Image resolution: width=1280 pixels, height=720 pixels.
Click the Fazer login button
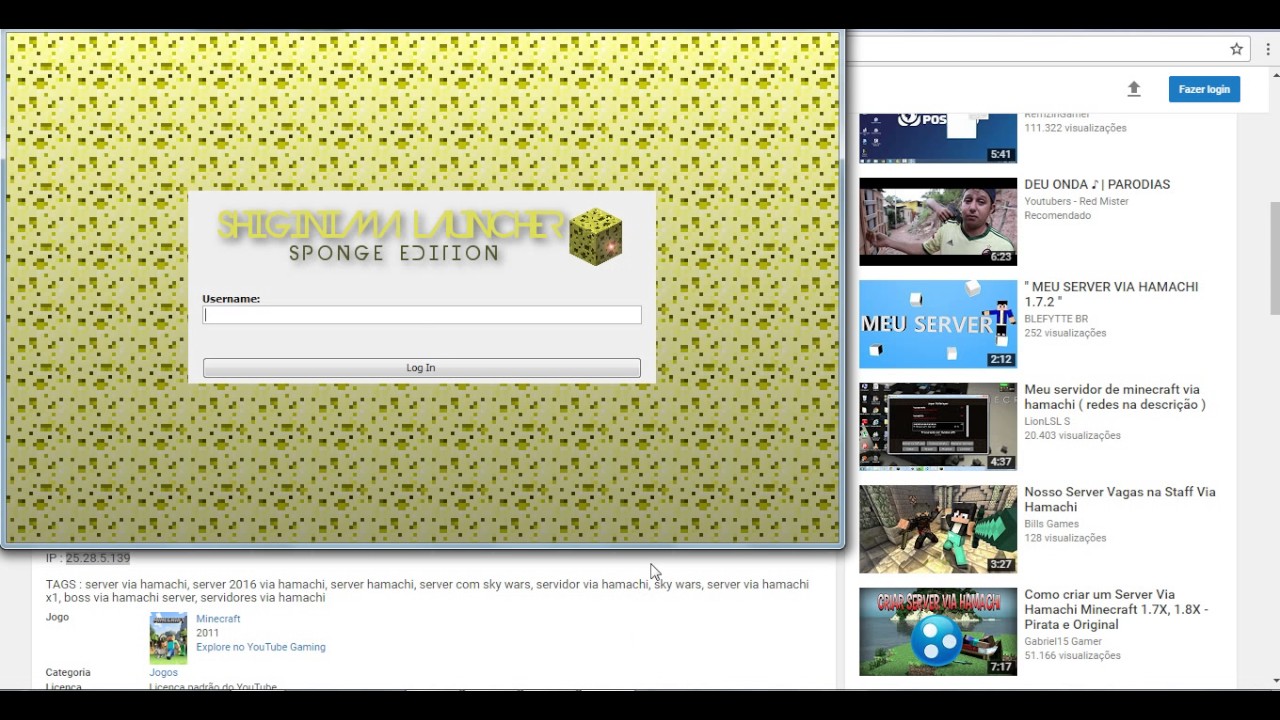(x=1204, y=89)
